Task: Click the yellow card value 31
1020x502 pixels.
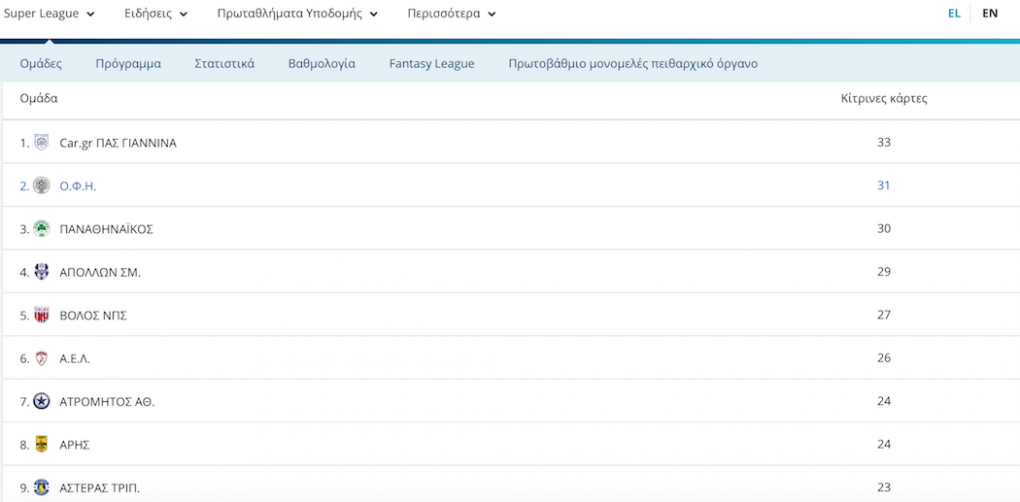Action: [x=883, y=185]
